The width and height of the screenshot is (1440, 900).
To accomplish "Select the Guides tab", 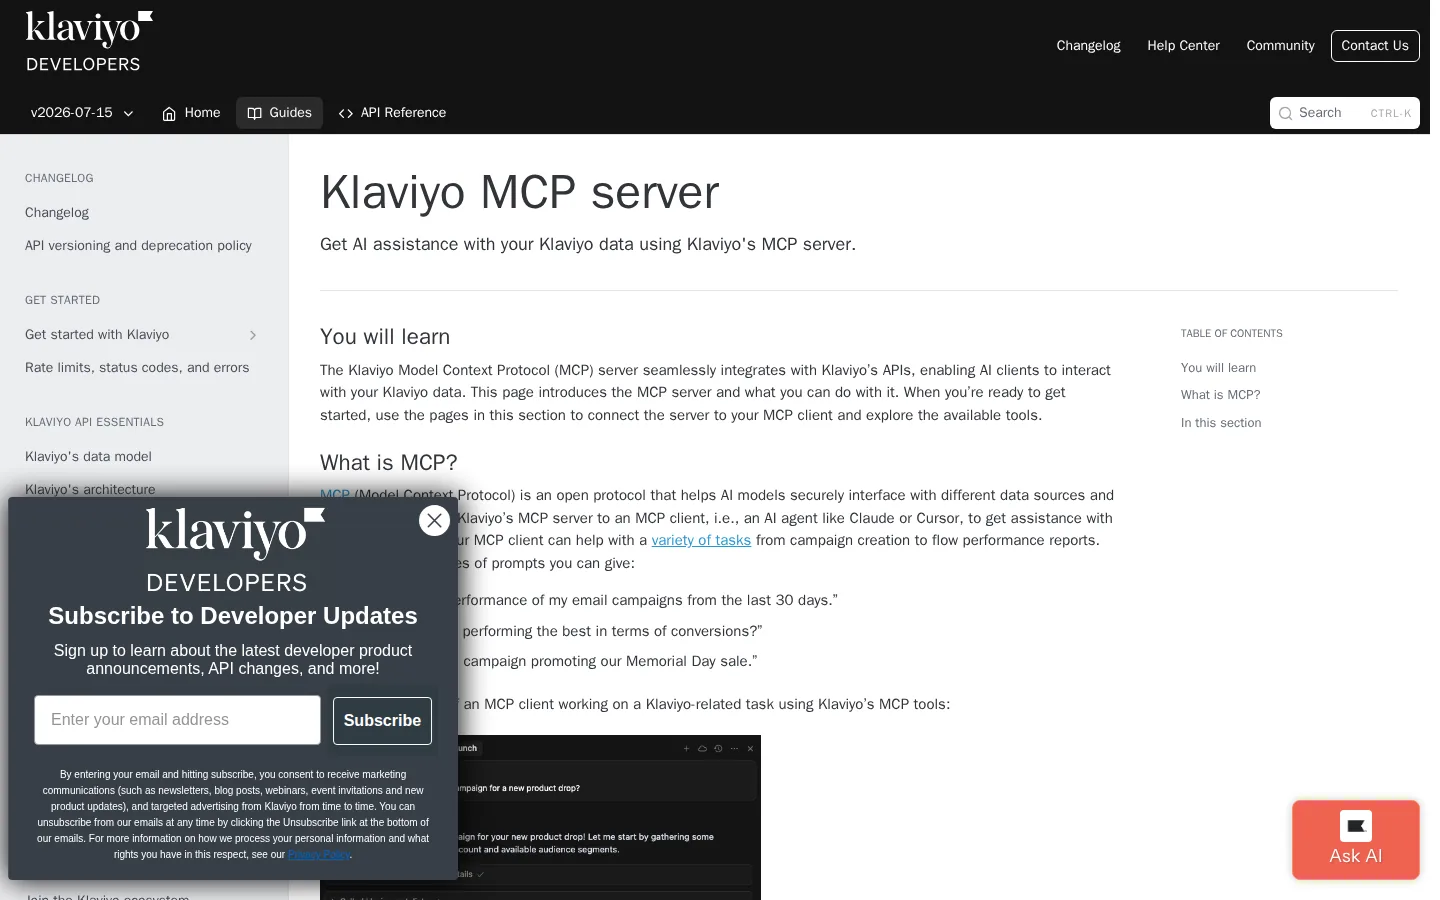I will pyautogui.click(x=279, y=113).
